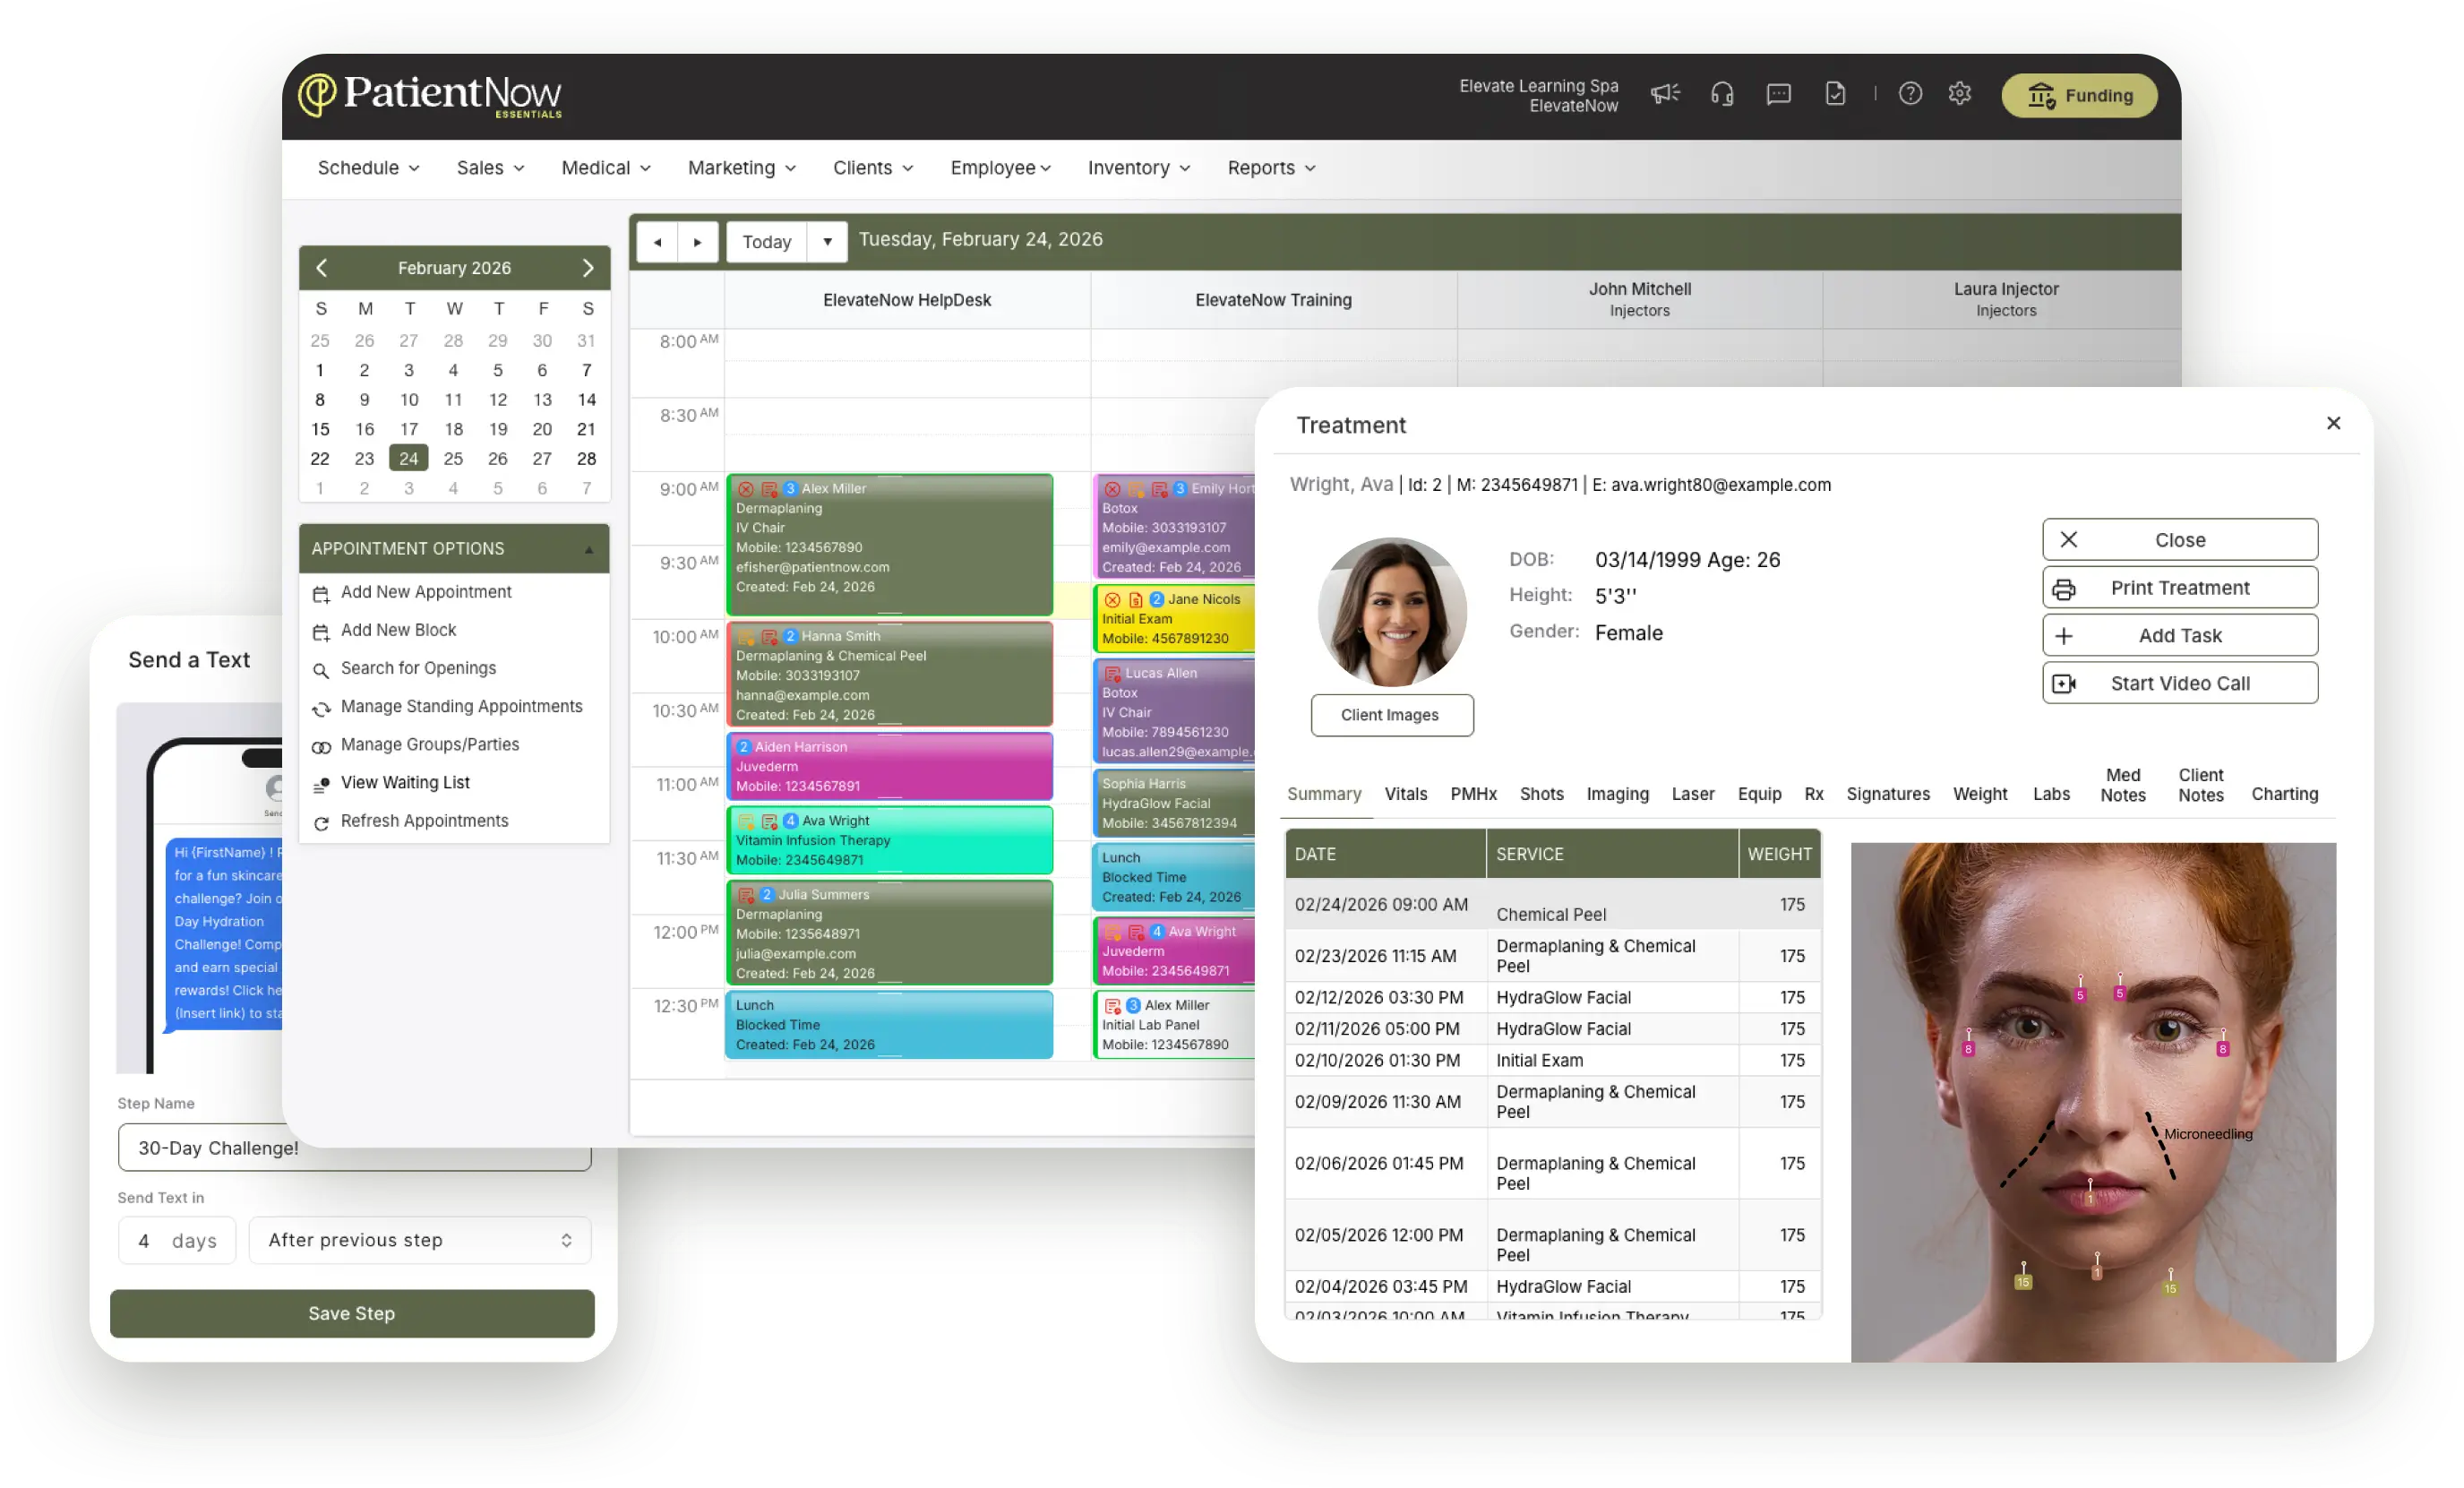This screenshot has height=1488, width=2464.
Task: Click the Print Treatment button
Action: [x=2179, y=588]
